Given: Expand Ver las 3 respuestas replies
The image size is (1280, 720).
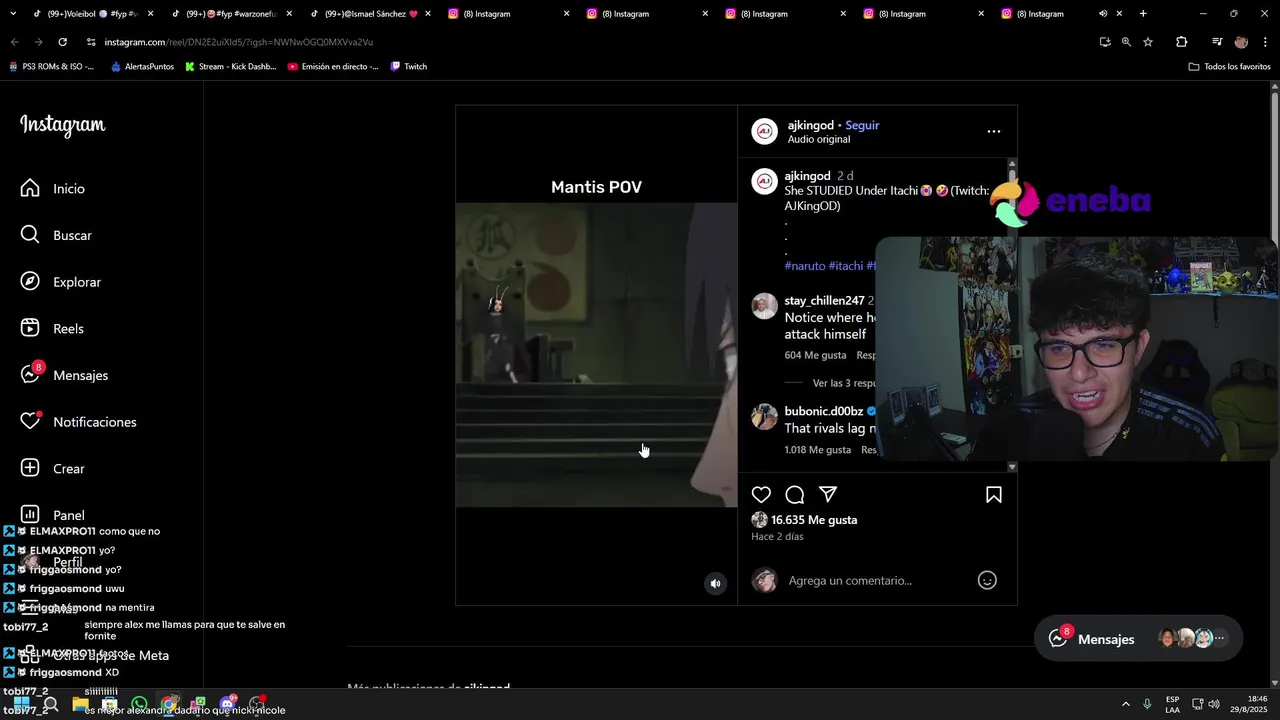Looking at the screenshot, I should point(844,383).
